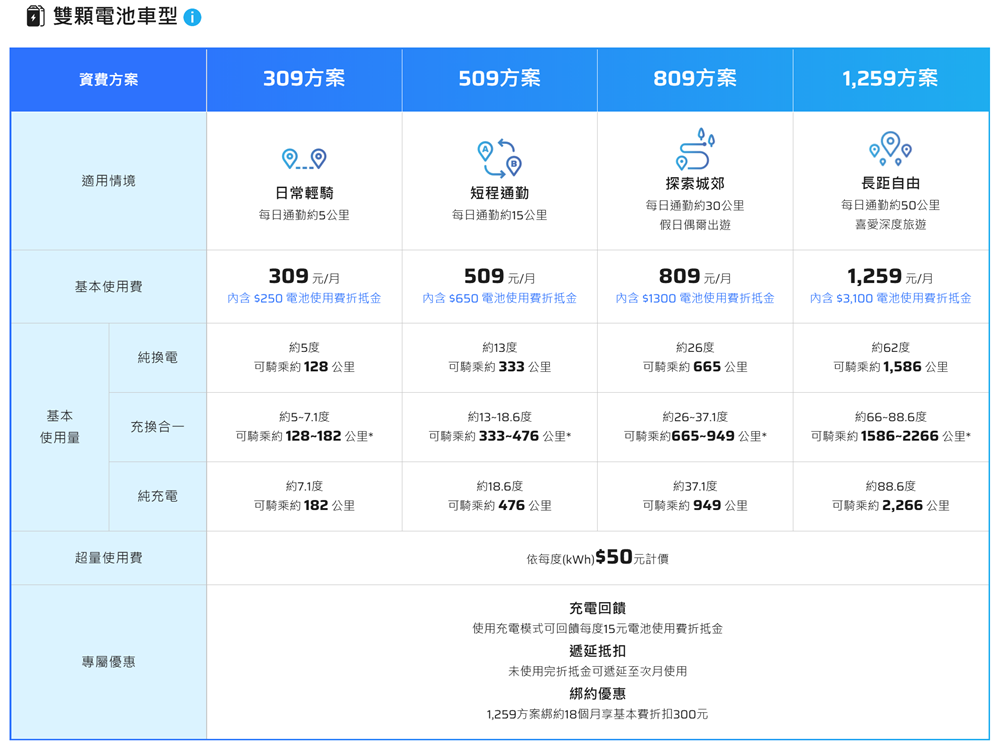Click 約62度 in the 1,259 column
Image resolution: width=1000 pixels, height=746 pixels.
(890, 347)
